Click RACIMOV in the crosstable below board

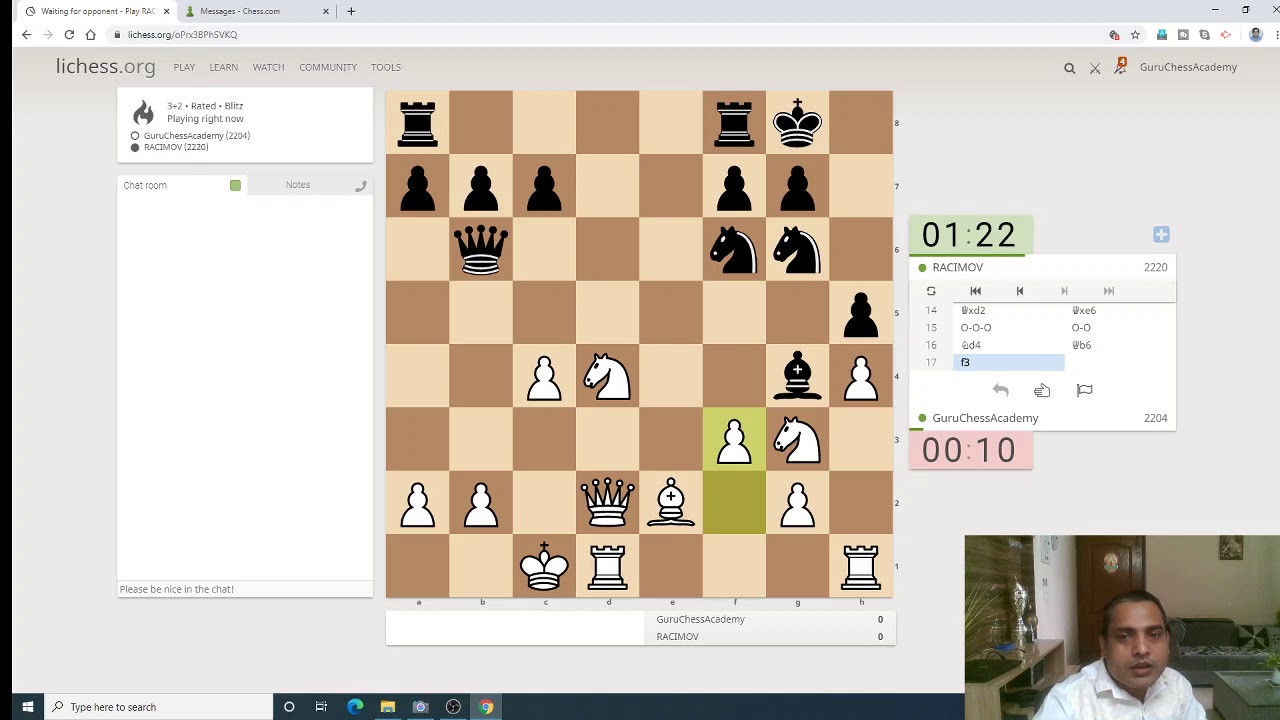[678, 637]
